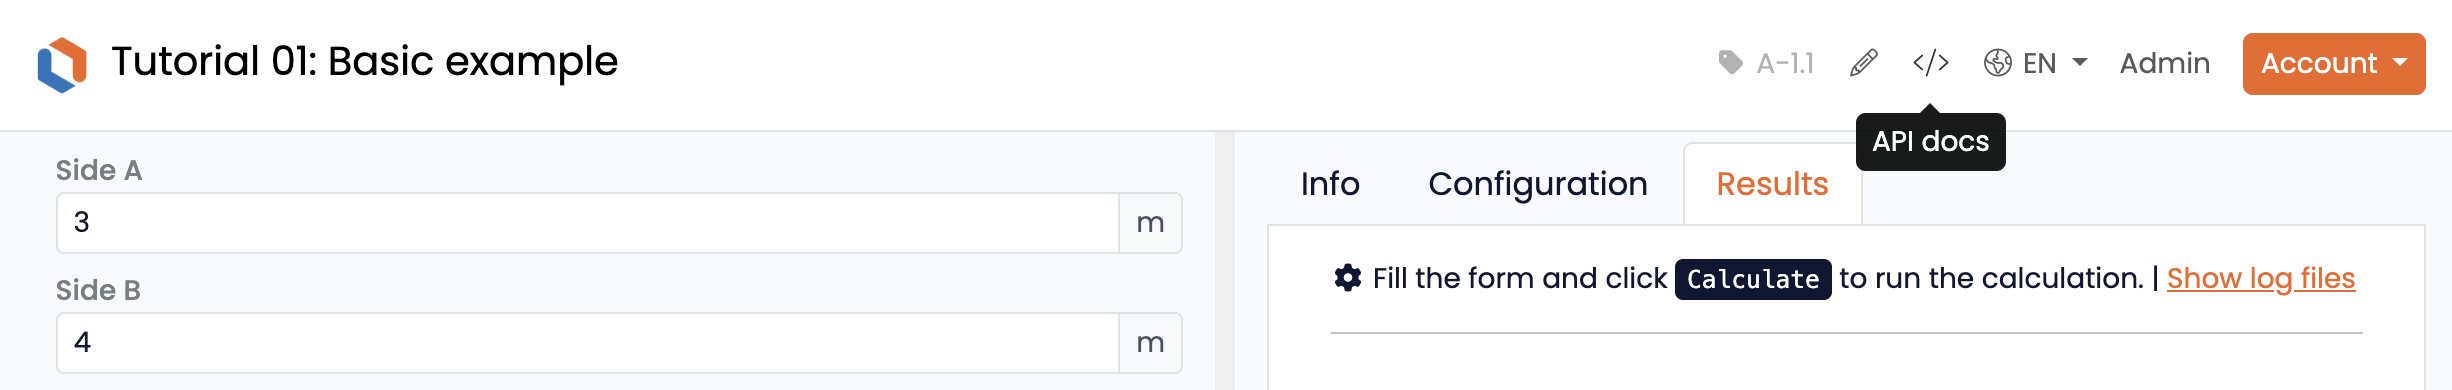Click Show log files link
2452x390 pixels.
point(2261,278)
